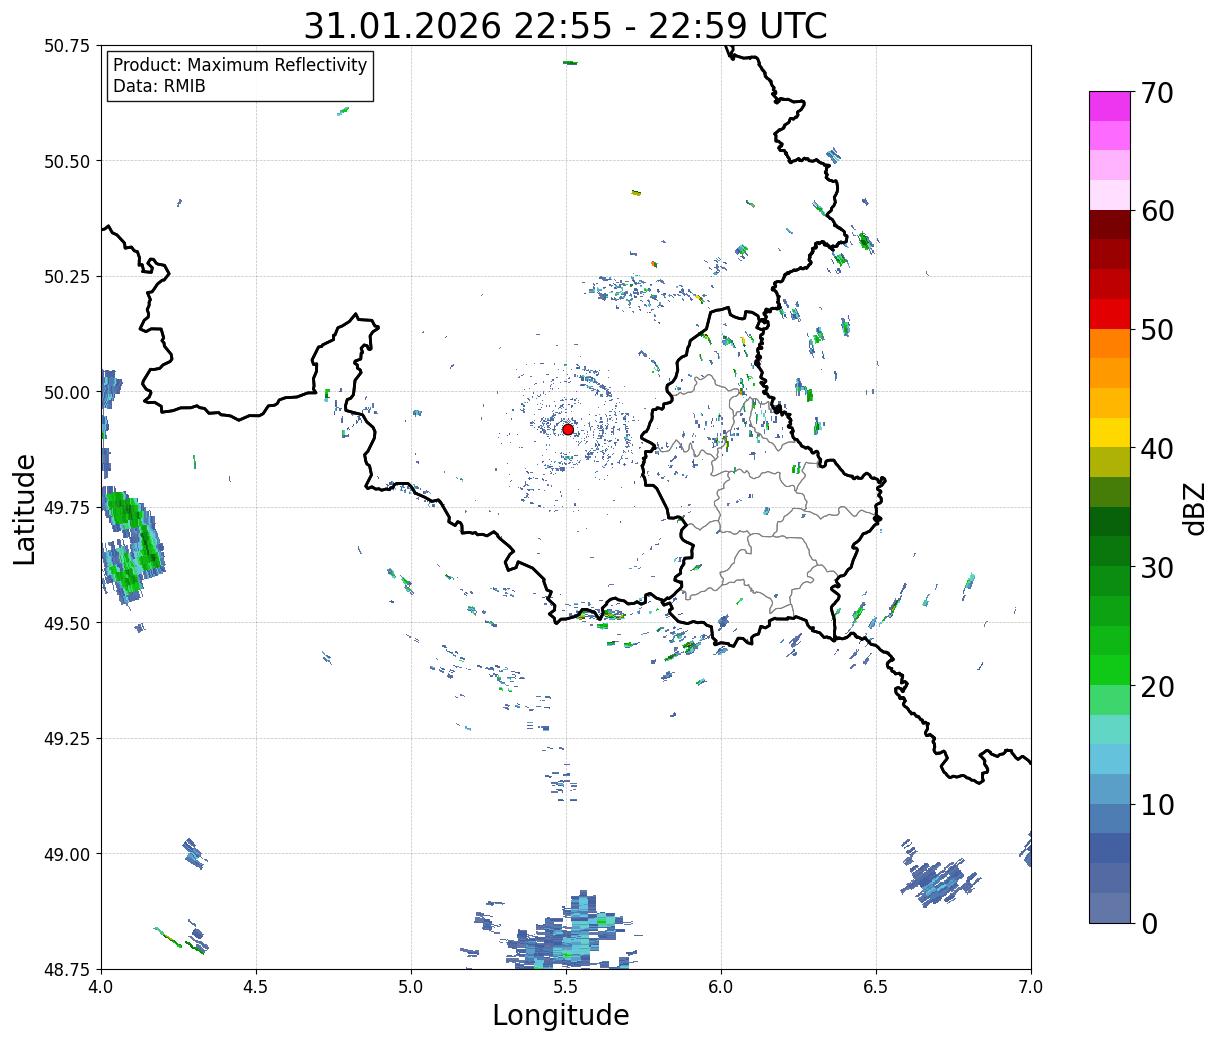Click the red radar station marker

[567, 429]
